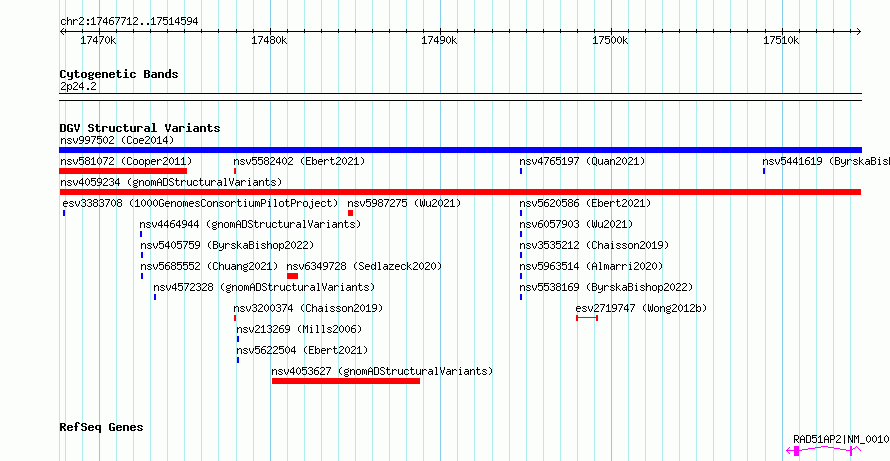Click nsv4572328 (gnomADStructuralVariants) label
890x461 pixels.
[x=264, y=287]
